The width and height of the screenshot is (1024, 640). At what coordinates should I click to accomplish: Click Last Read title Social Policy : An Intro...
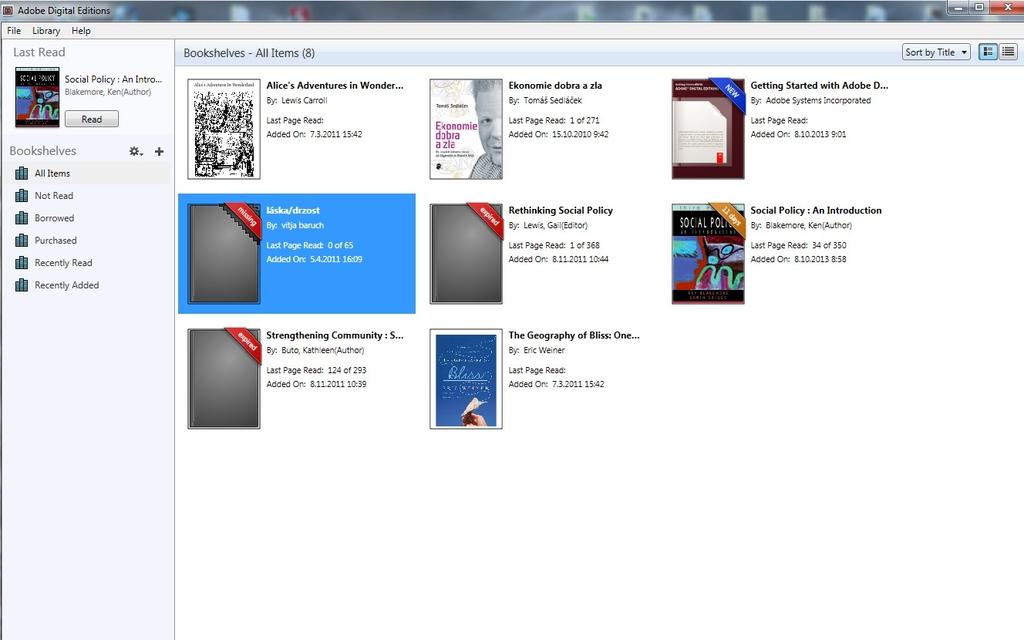[x=113, y=79]
